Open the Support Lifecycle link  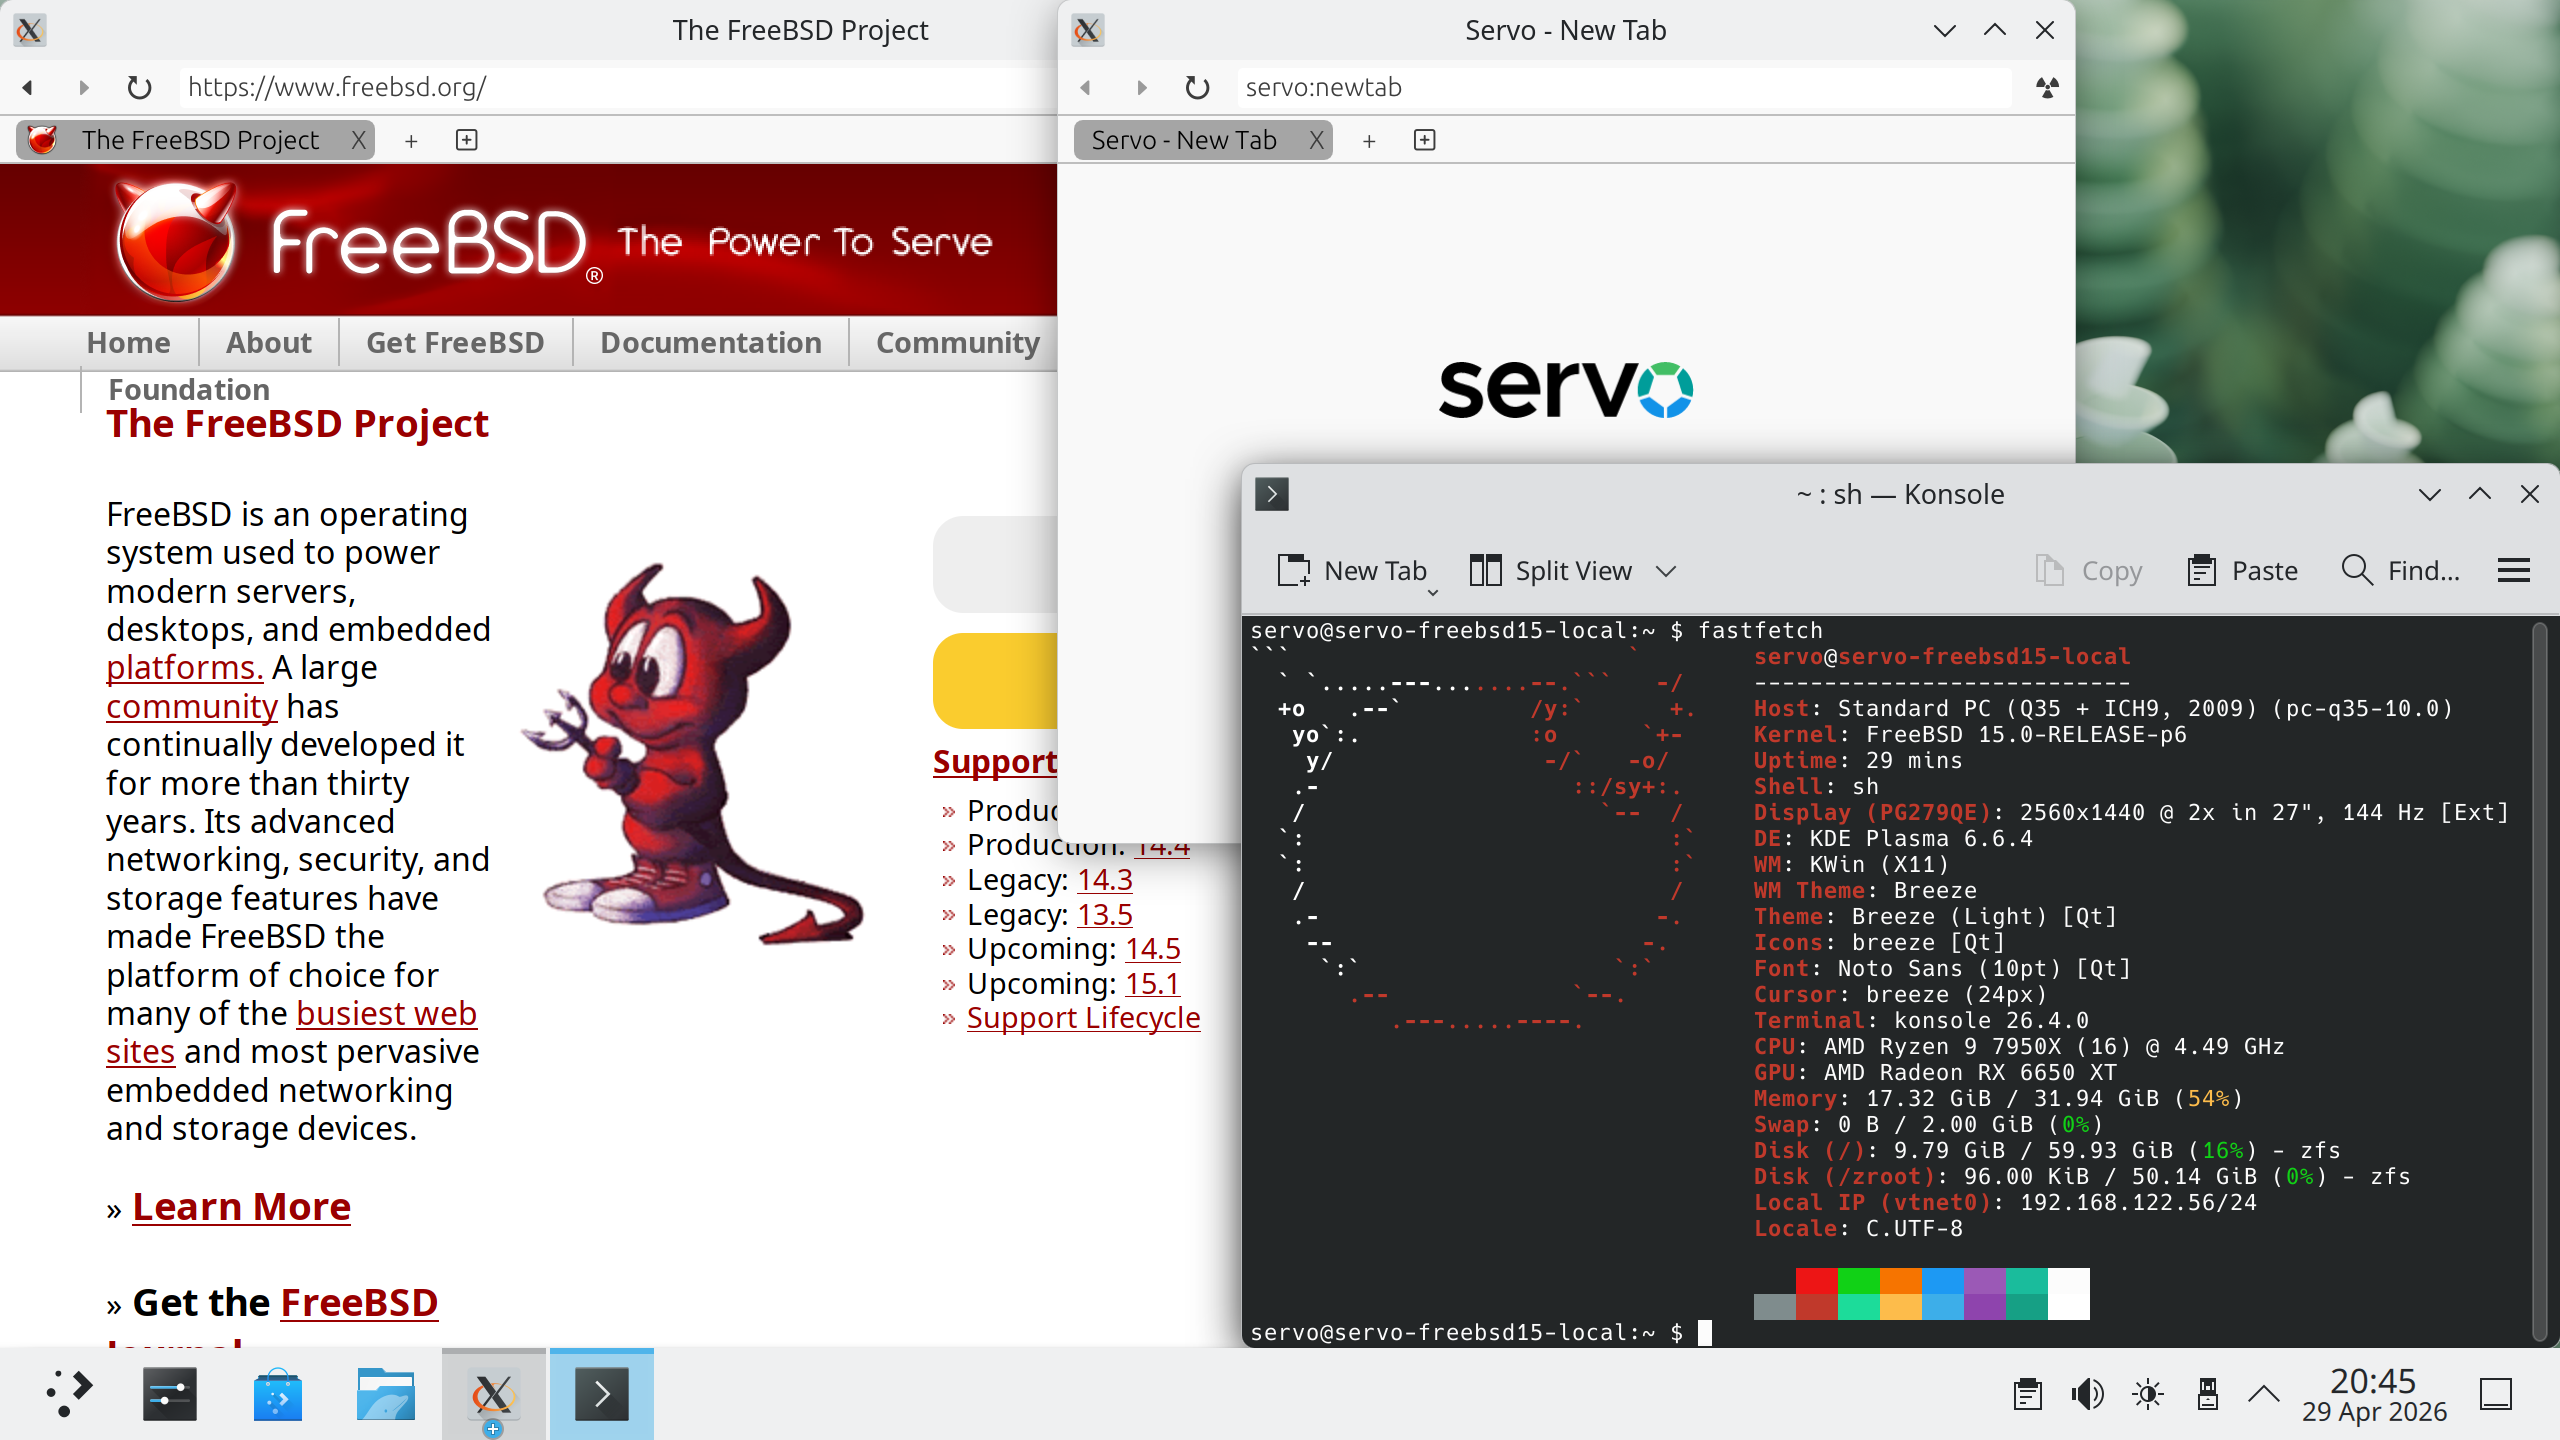point(1083,1018)
